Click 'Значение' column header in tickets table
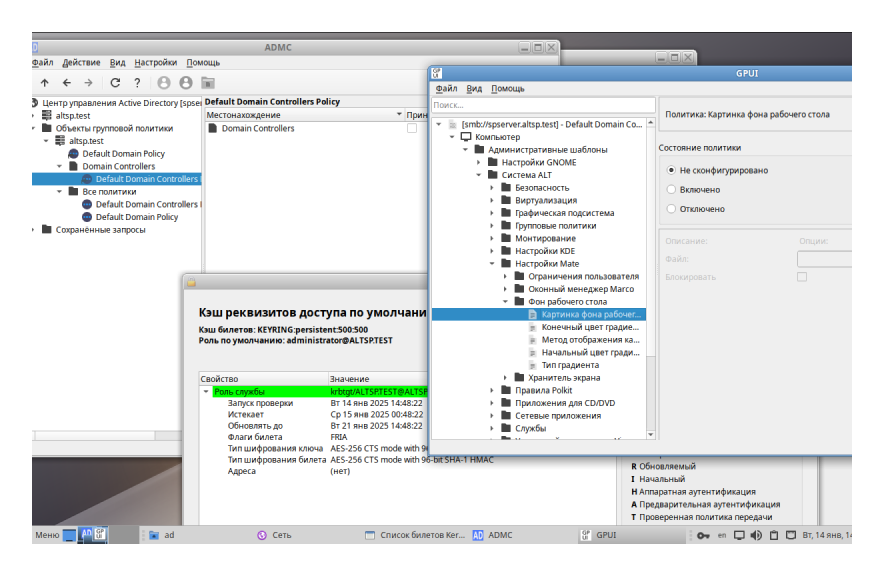Screen dimensions: 884x576 click(x=378, y=379)
